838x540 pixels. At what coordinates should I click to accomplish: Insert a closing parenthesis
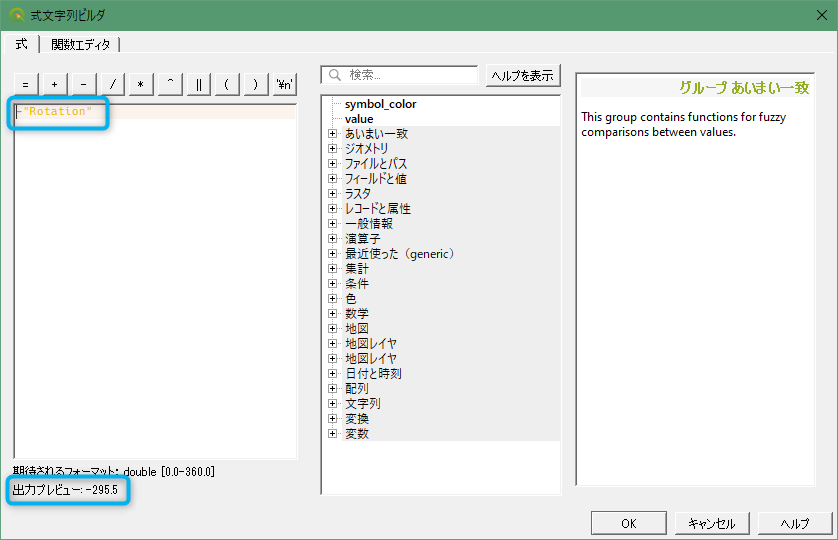(257, 85)
